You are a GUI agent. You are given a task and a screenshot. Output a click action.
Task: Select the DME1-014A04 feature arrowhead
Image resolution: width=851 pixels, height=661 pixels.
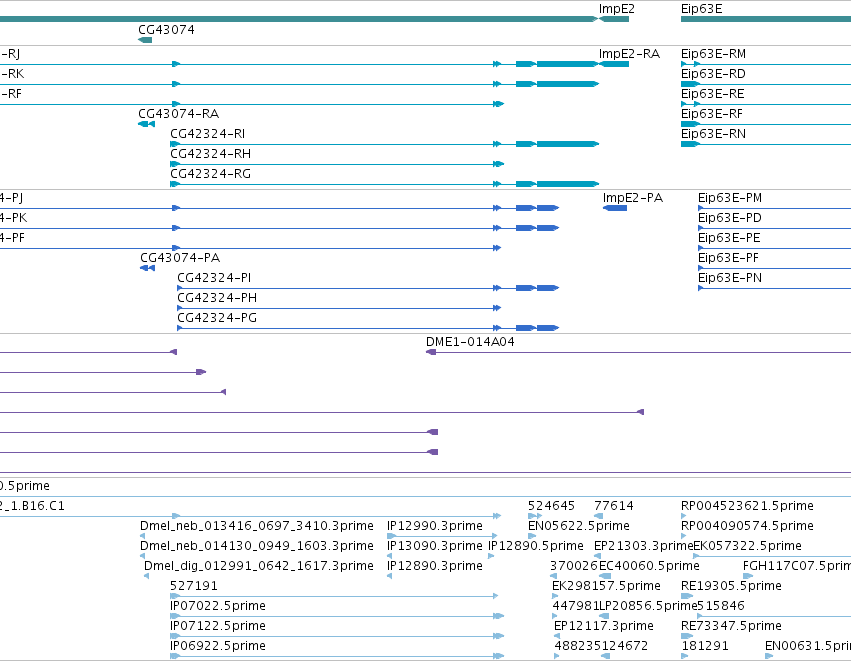[431, 352]
